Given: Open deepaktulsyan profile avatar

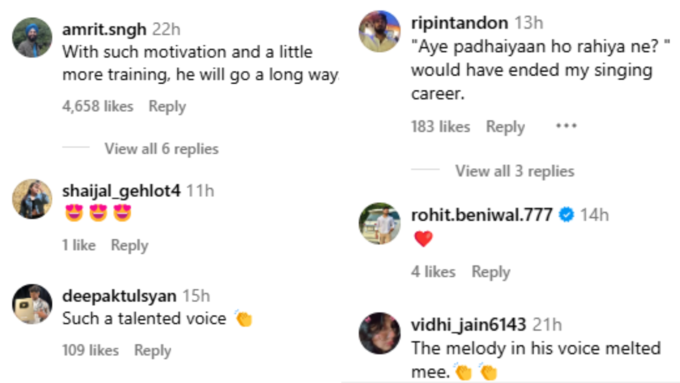Looking at the screenshot, I should [32, 304].
